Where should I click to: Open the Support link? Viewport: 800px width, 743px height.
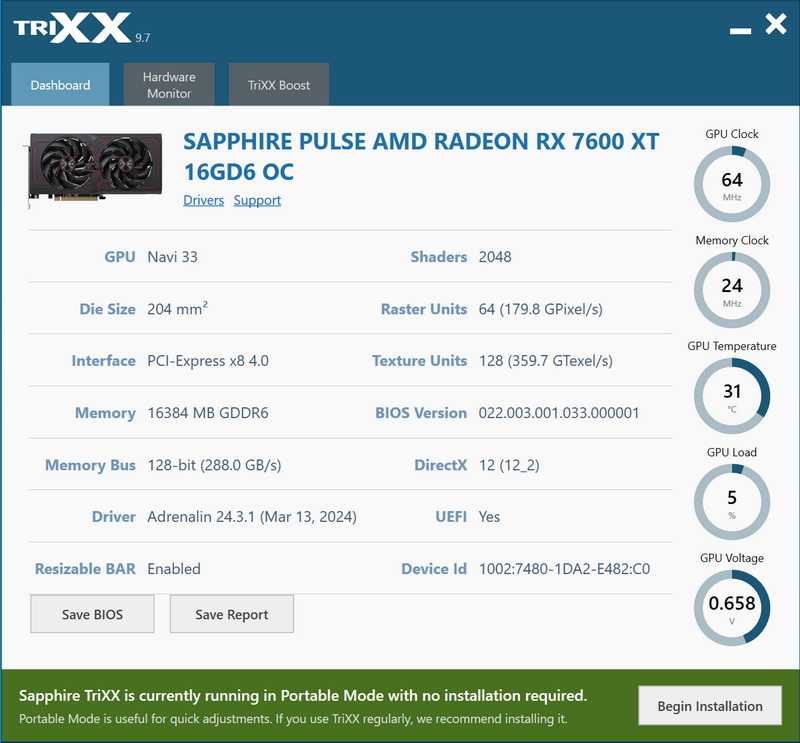(257, 200)
